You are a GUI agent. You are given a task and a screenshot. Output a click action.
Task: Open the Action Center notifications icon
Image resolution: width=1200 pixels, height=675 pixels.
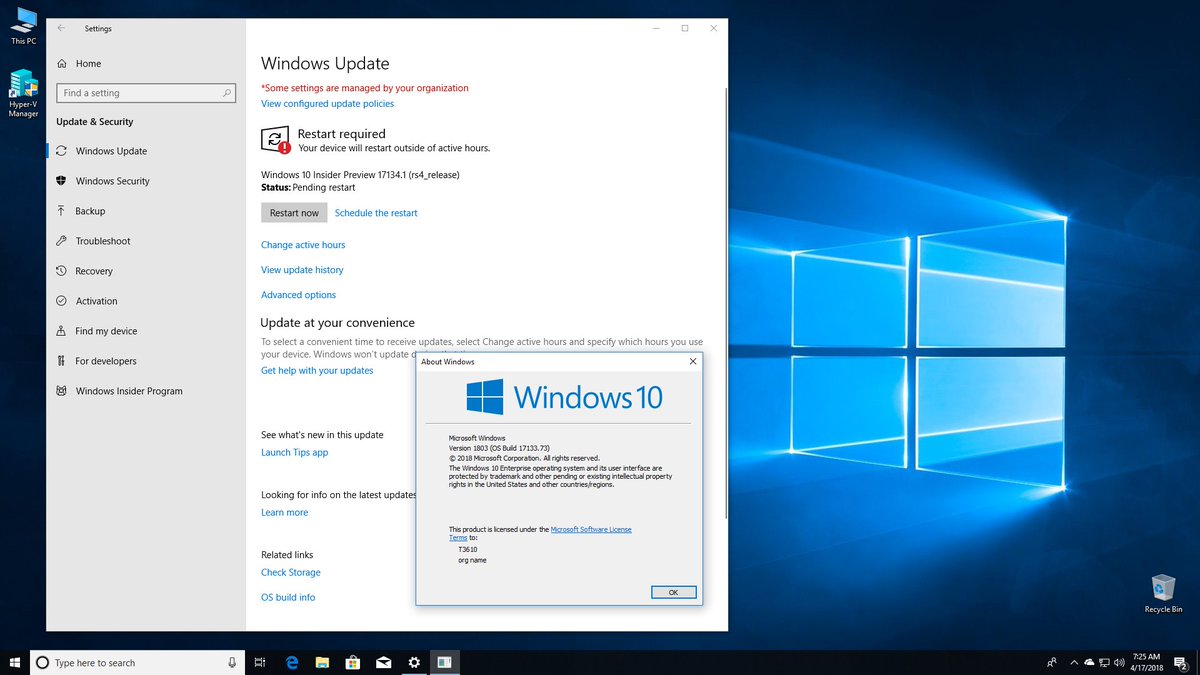[x=1182, y=662]
